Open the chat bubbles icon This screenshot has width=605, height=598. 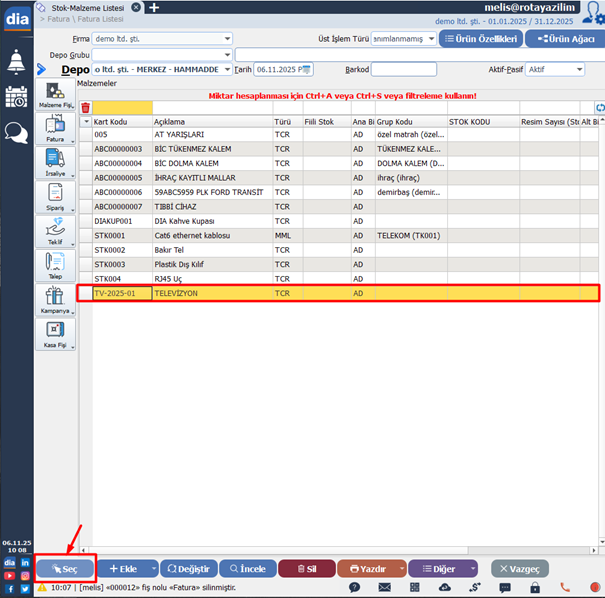[x=16, y=132]
